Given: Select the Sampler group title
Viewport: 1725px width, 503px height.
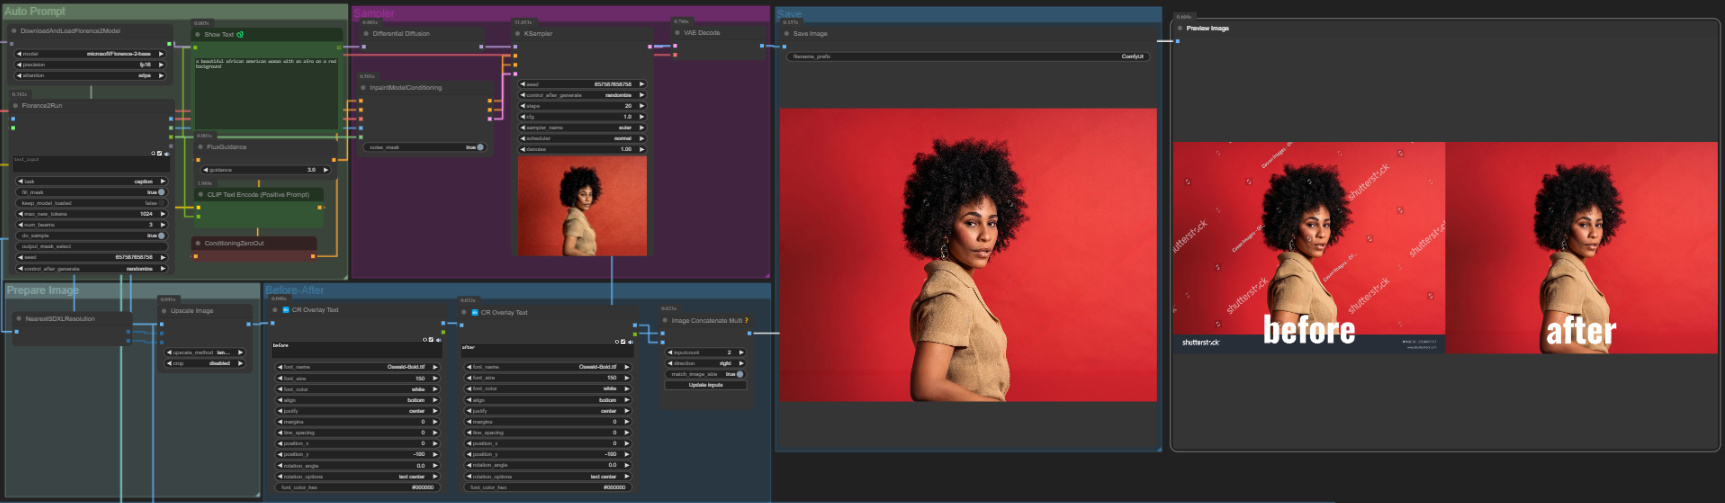Looking at the screenshot, I should (x=374, y=13).
